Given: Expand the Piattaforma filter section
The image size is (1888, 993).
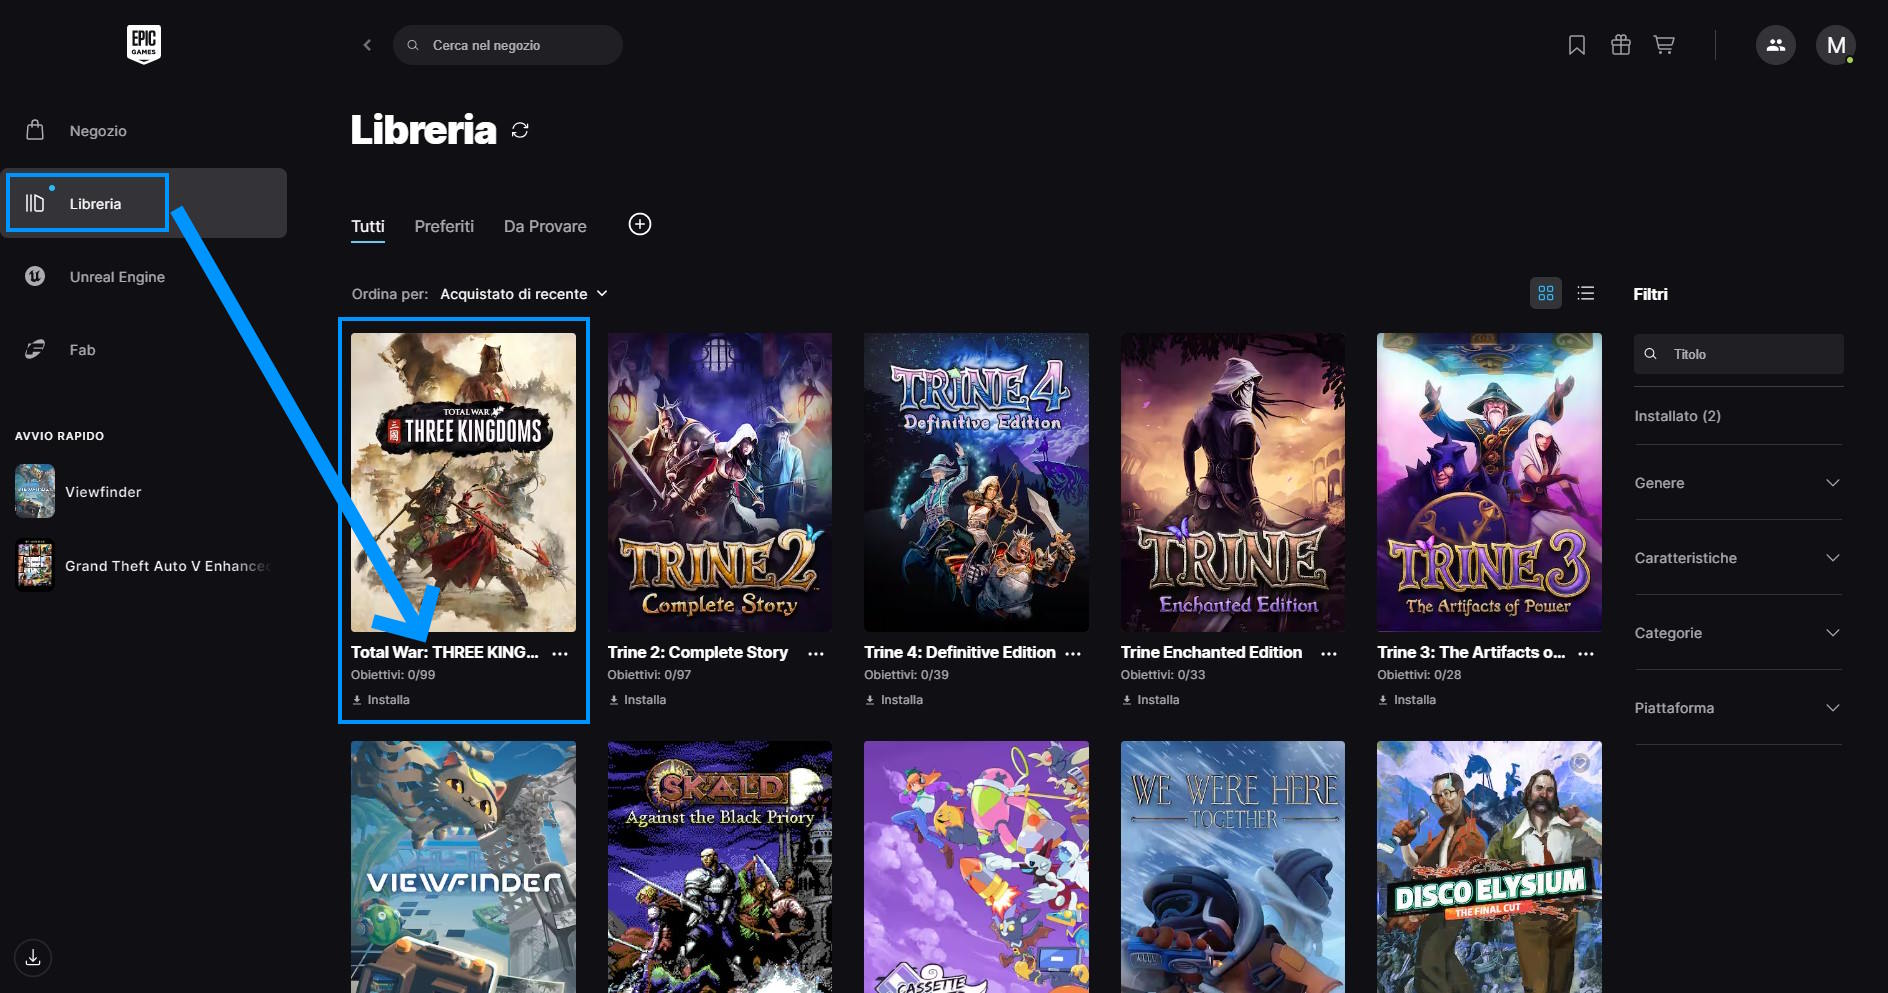Looking at the screenshot, I should coord(1737,708).
